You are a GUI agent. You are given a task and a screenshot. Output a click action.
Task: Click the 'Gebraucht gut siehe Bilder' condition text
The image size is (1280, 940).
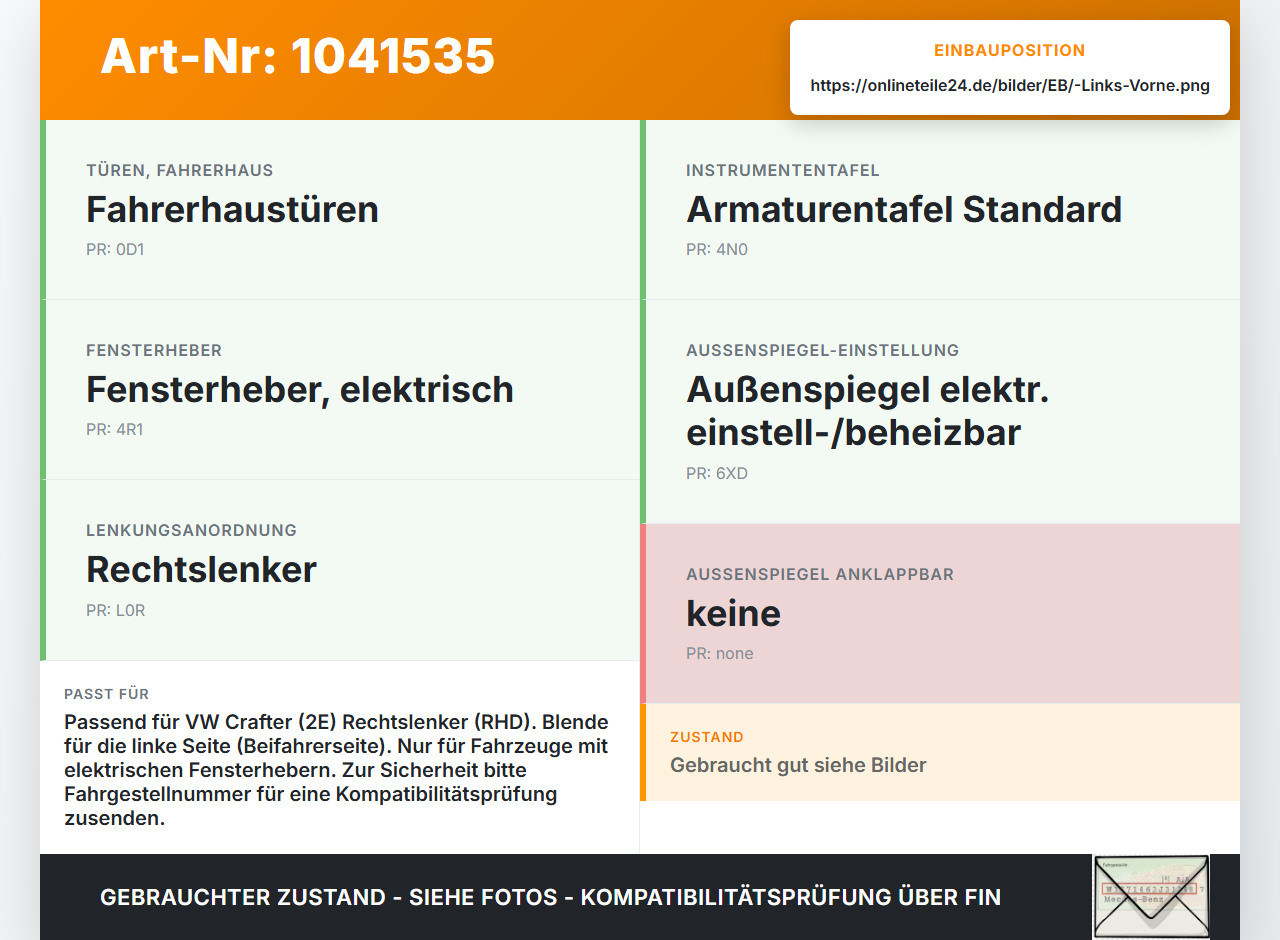[x=798, y=765]
